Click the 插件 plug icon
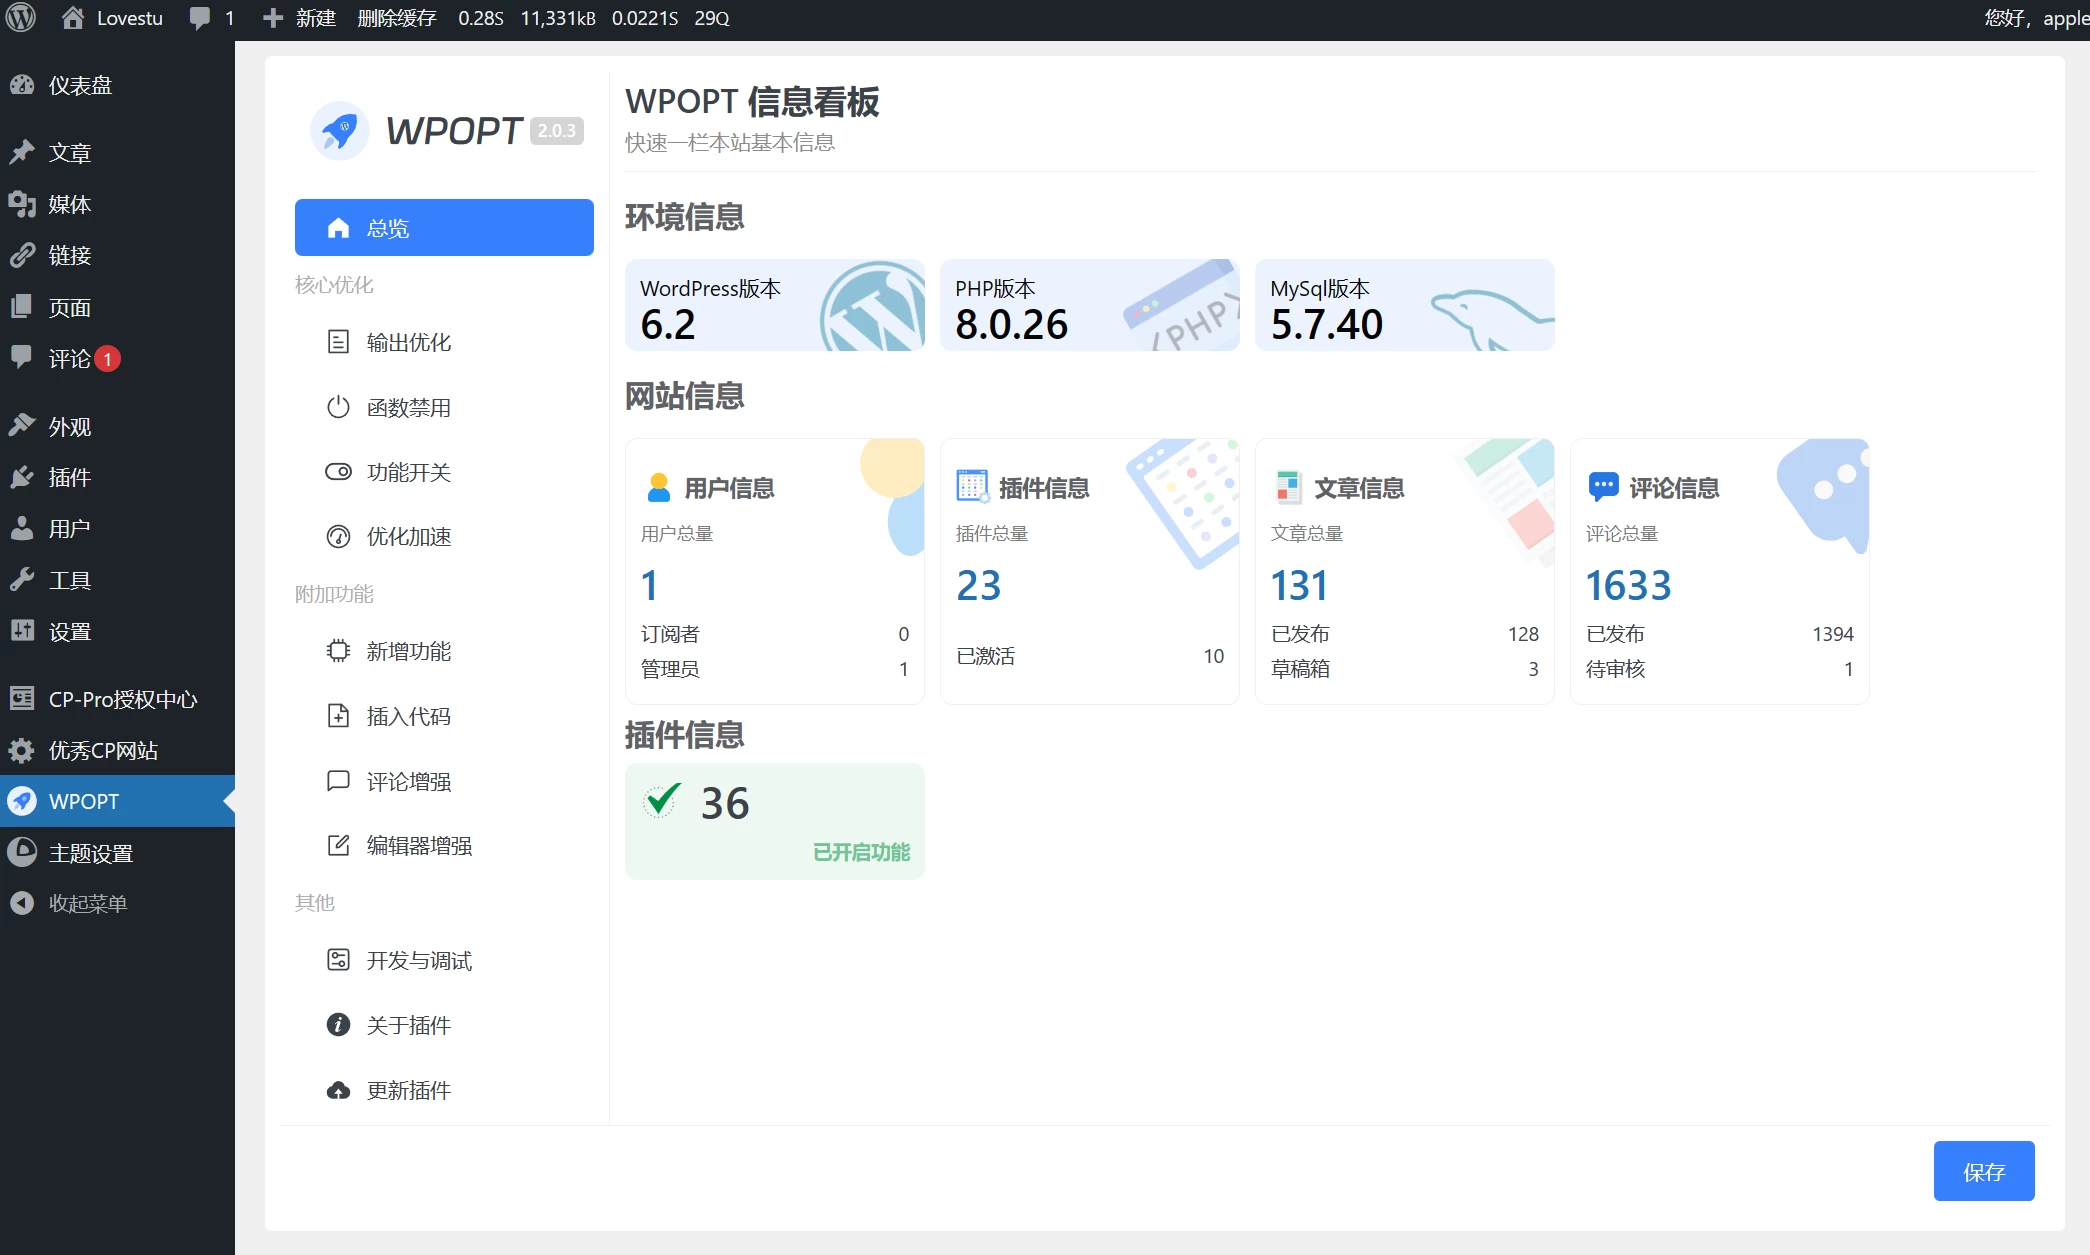Image resolution: width=2090 pixels, height=1255 pixels. (22, 477)
